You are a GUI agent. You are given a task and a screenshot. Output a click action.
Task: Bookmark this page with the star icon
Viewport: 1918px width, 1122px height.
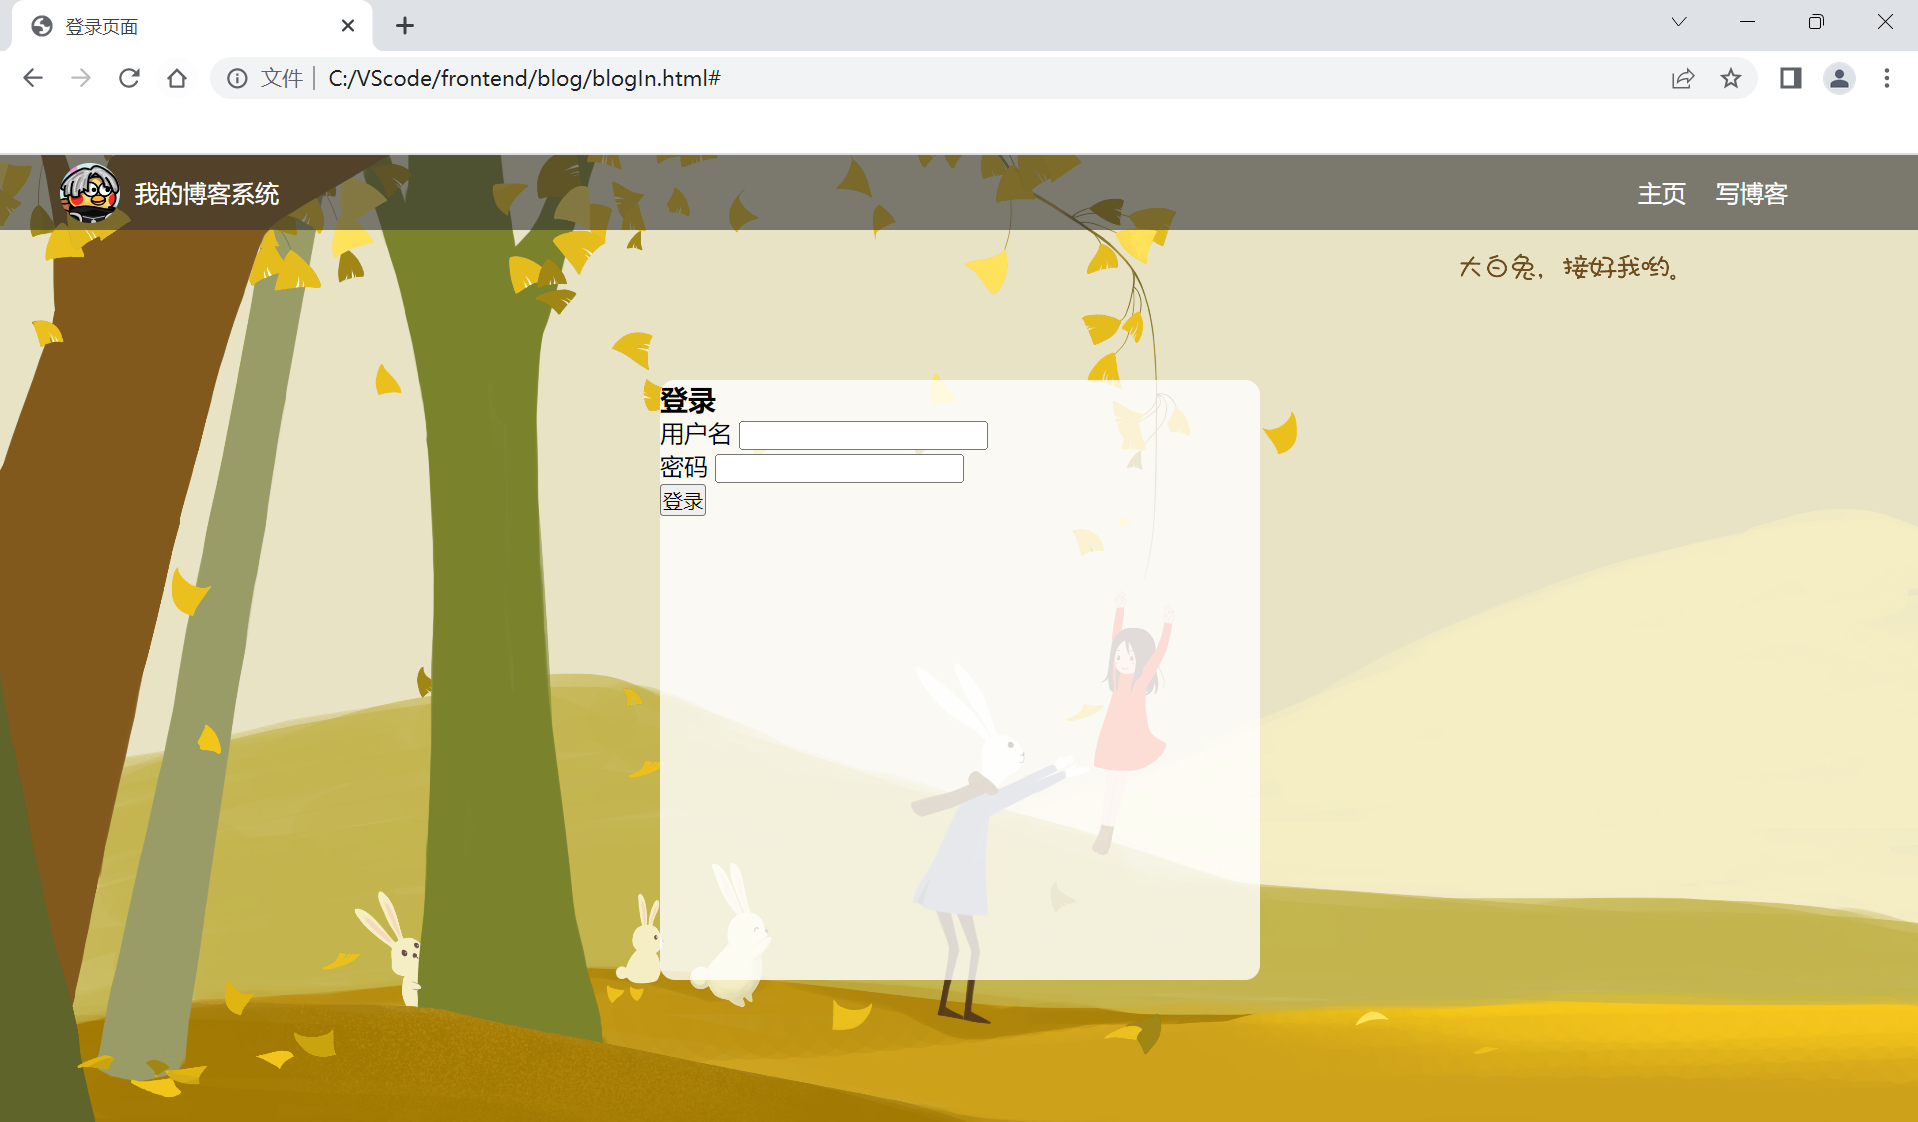1731,78
